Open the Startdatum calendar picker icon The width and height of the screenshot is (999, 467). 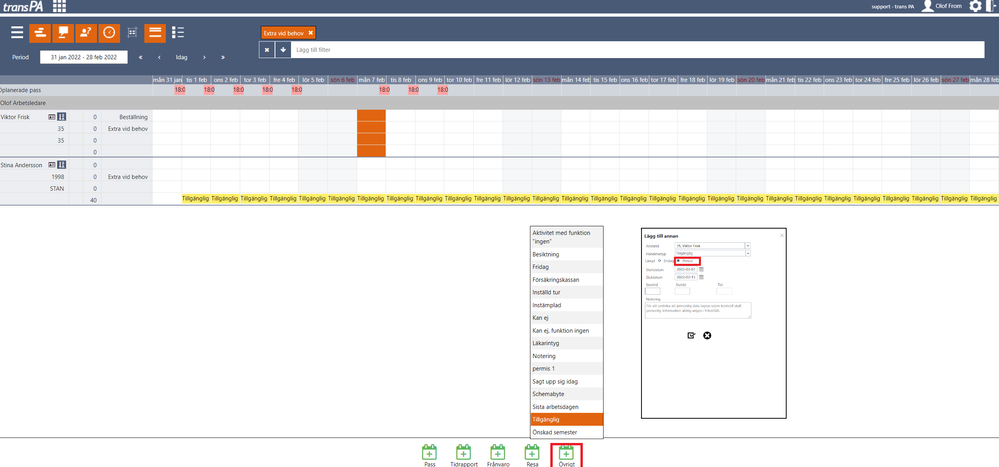tap(701, 269)
